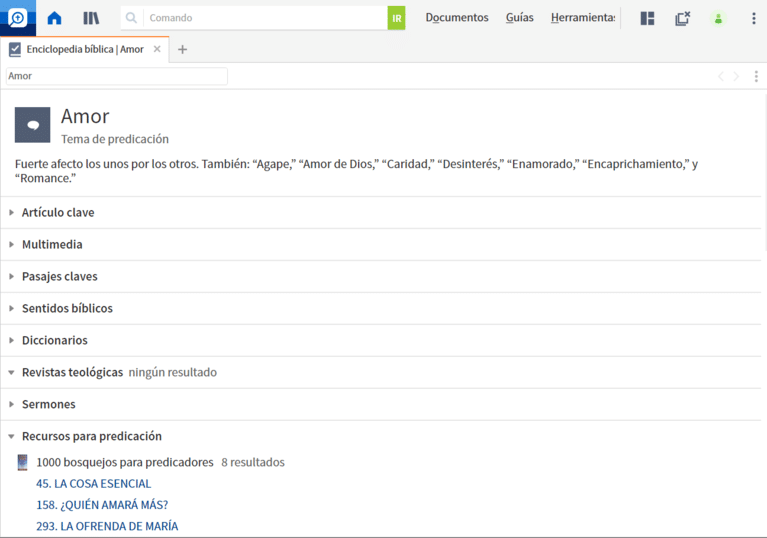The width and height of the screenshot is (767, 538).
Task: Click the Comando search box
Action: tap(265, 18)
